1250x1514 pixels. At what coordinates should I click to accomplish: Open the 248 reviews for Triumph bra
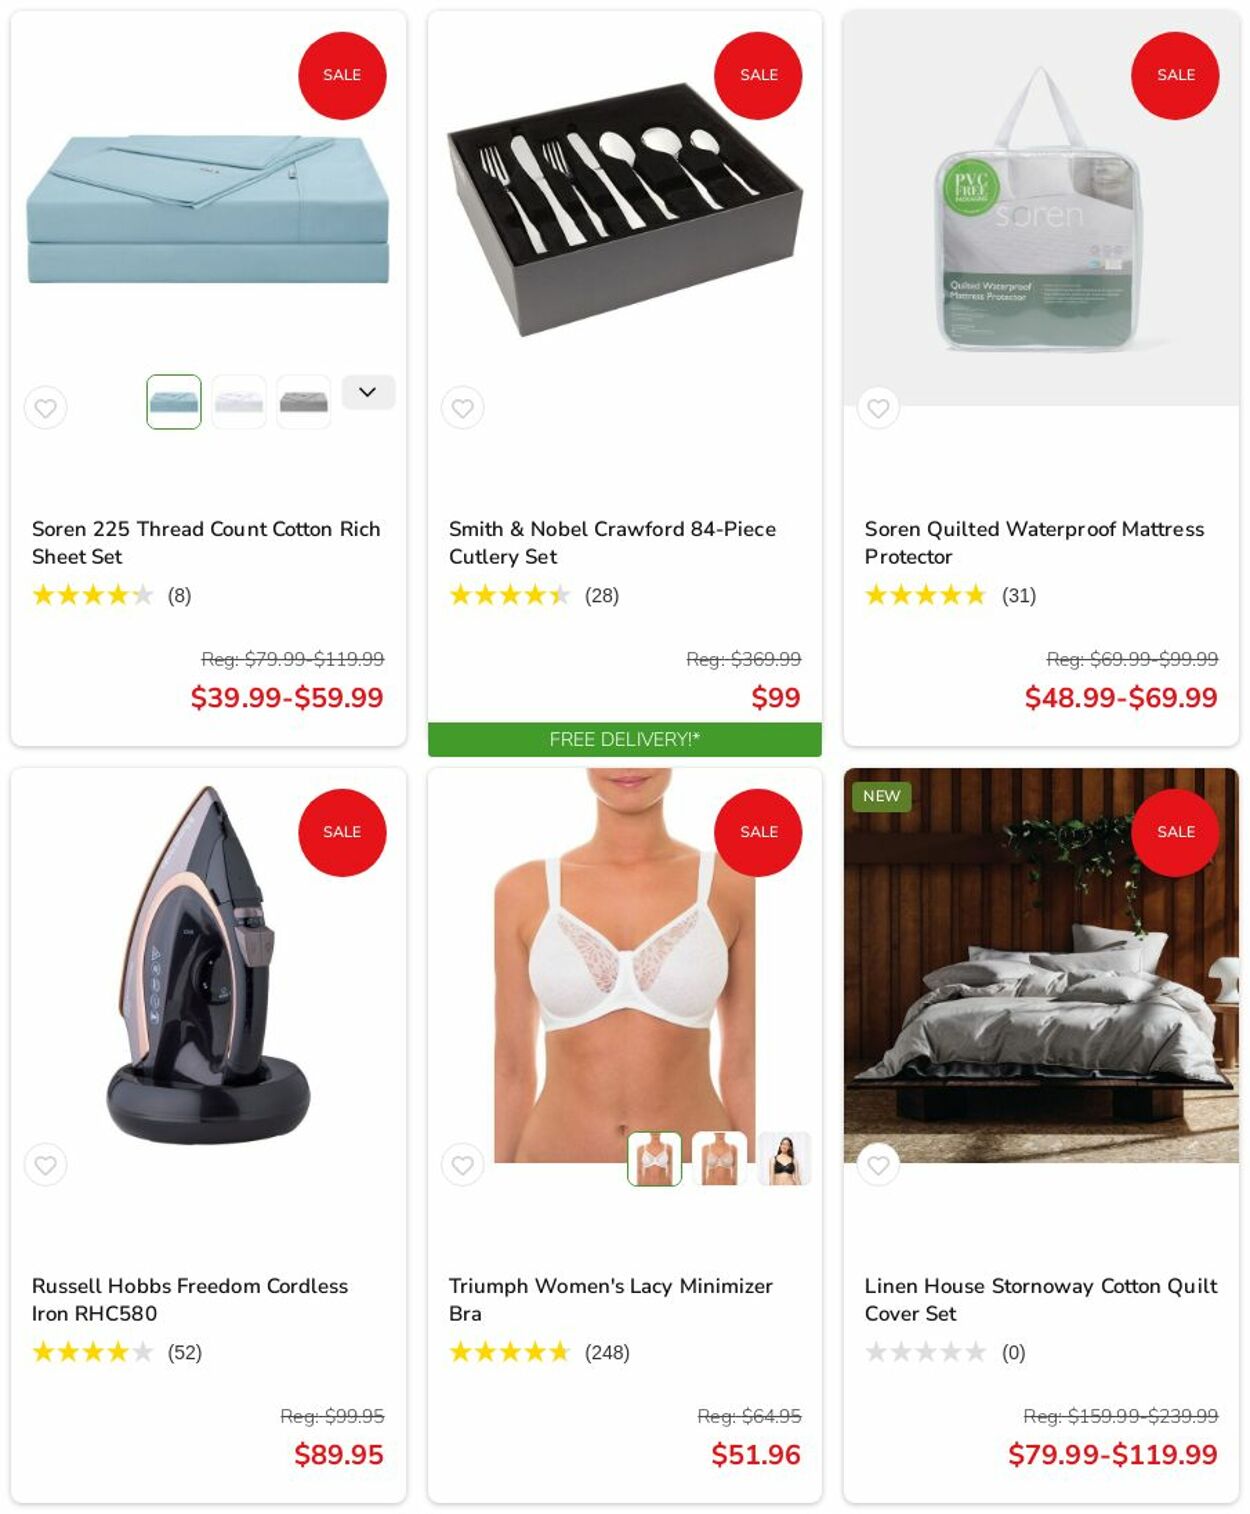tap(607, 1352)
